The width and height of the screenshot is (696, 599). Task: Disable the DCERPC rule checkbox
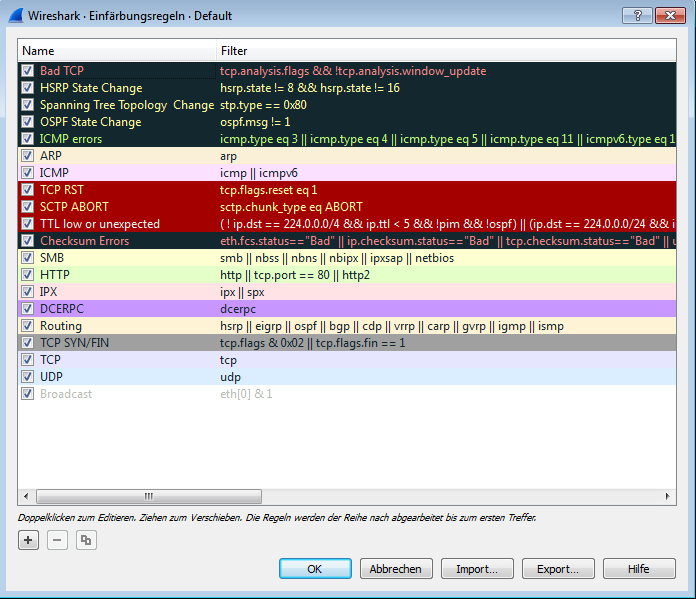[28, 309]
